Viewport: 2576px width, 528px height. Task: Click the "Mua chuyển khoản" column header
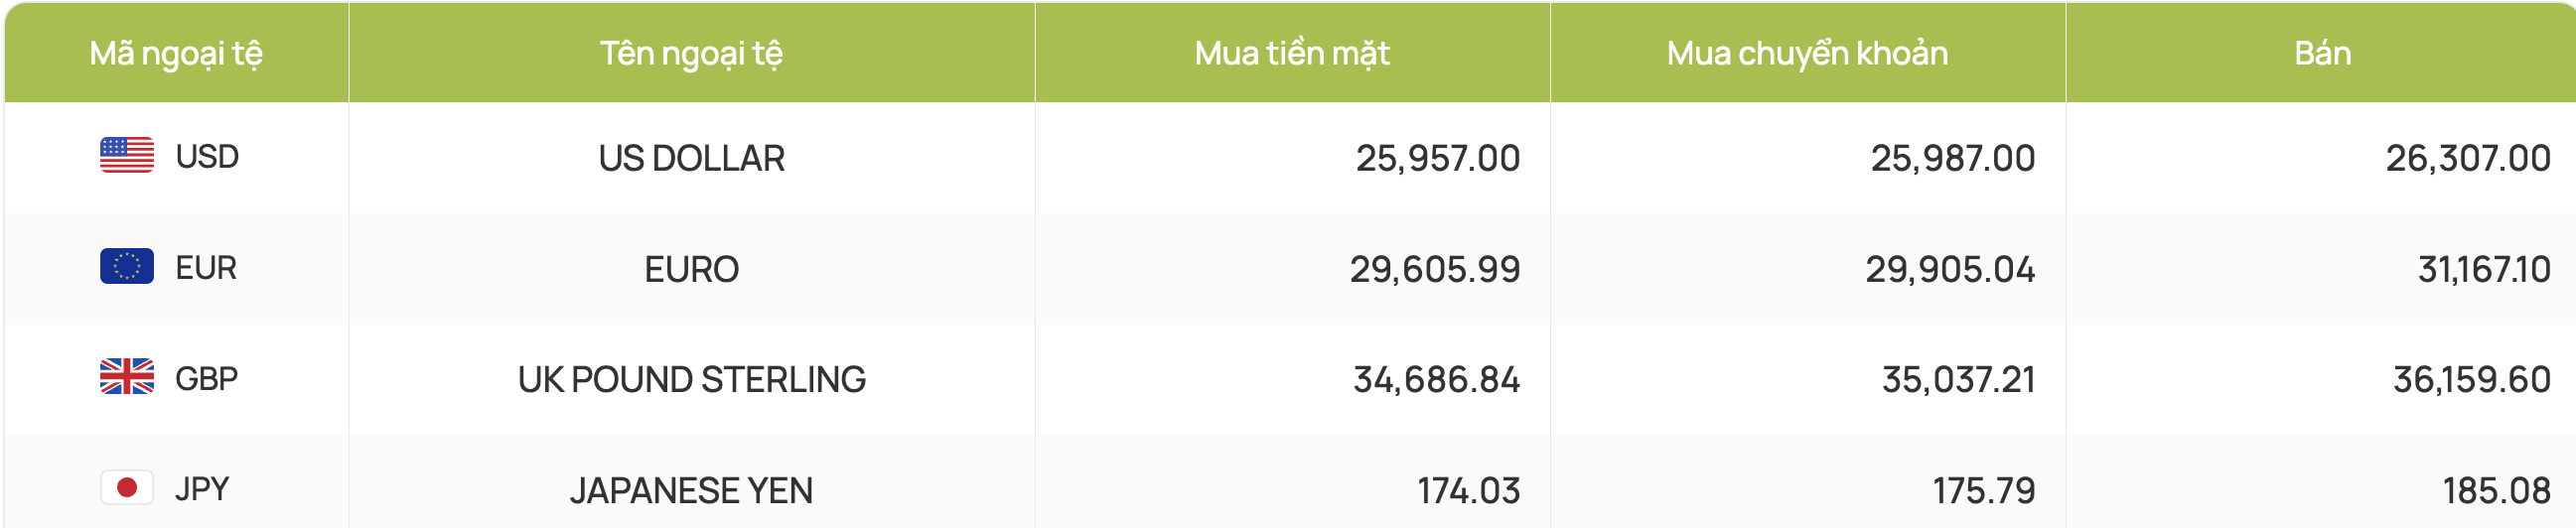coord(1807,53)
